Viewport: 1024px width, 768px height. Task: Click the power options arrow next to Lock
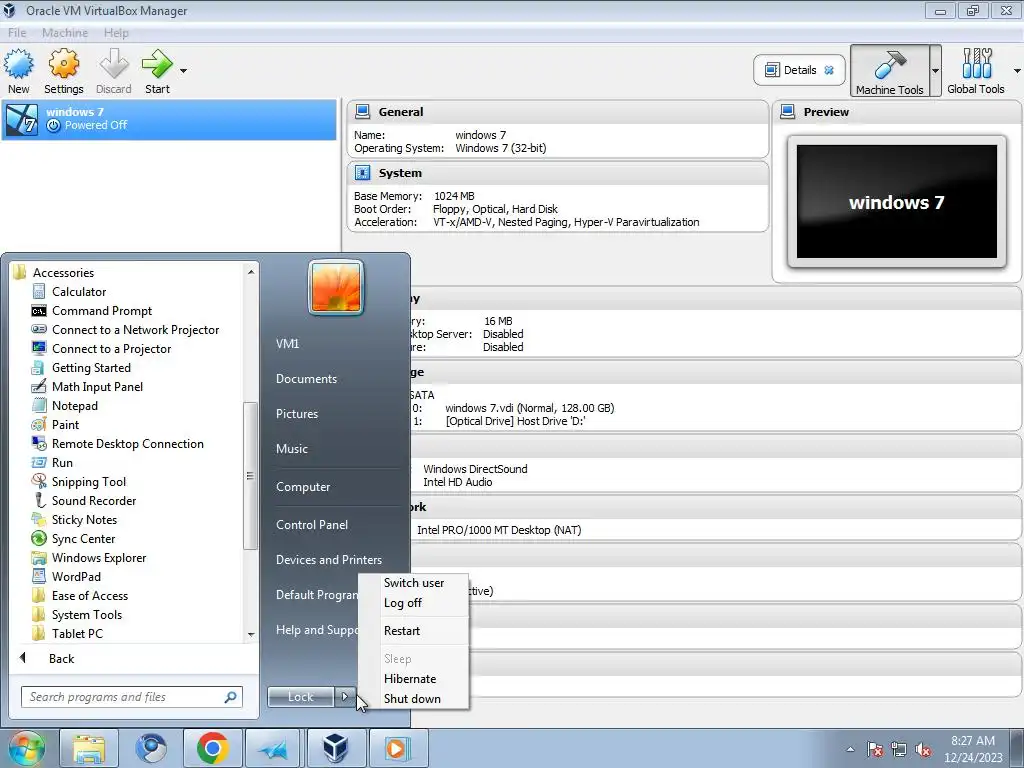345,697
